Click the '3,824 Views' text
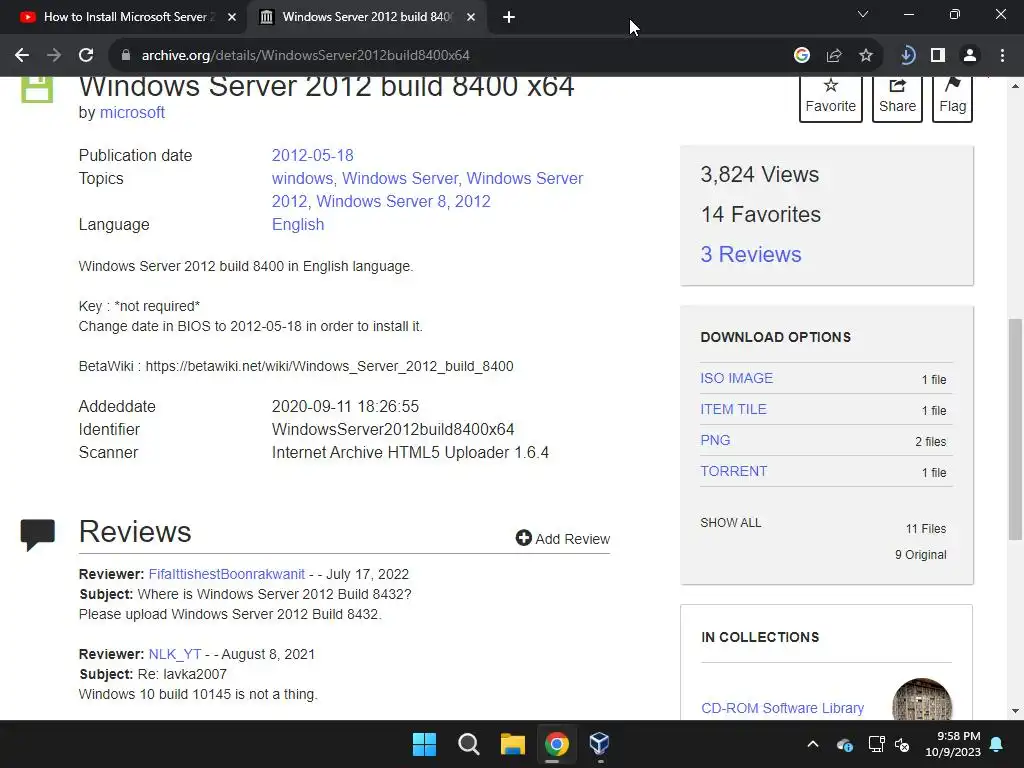 pyautogui.click(x=760, y=174)
